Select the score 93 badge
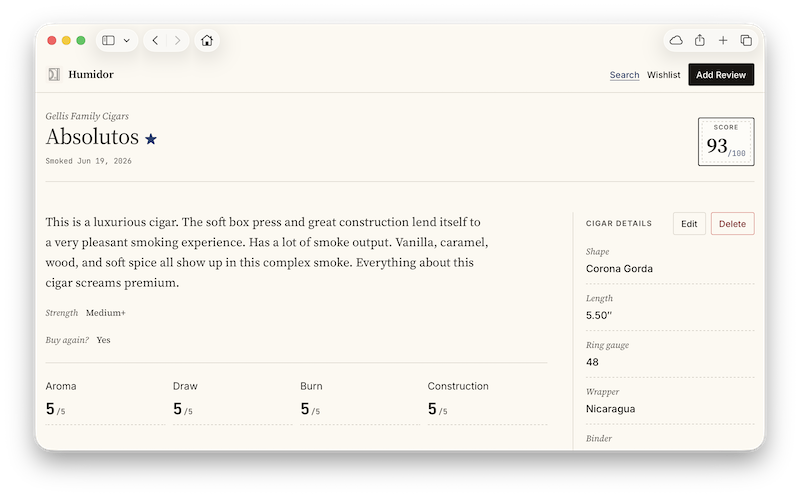Viewport: 800px width, 497px height. point(726,142)
